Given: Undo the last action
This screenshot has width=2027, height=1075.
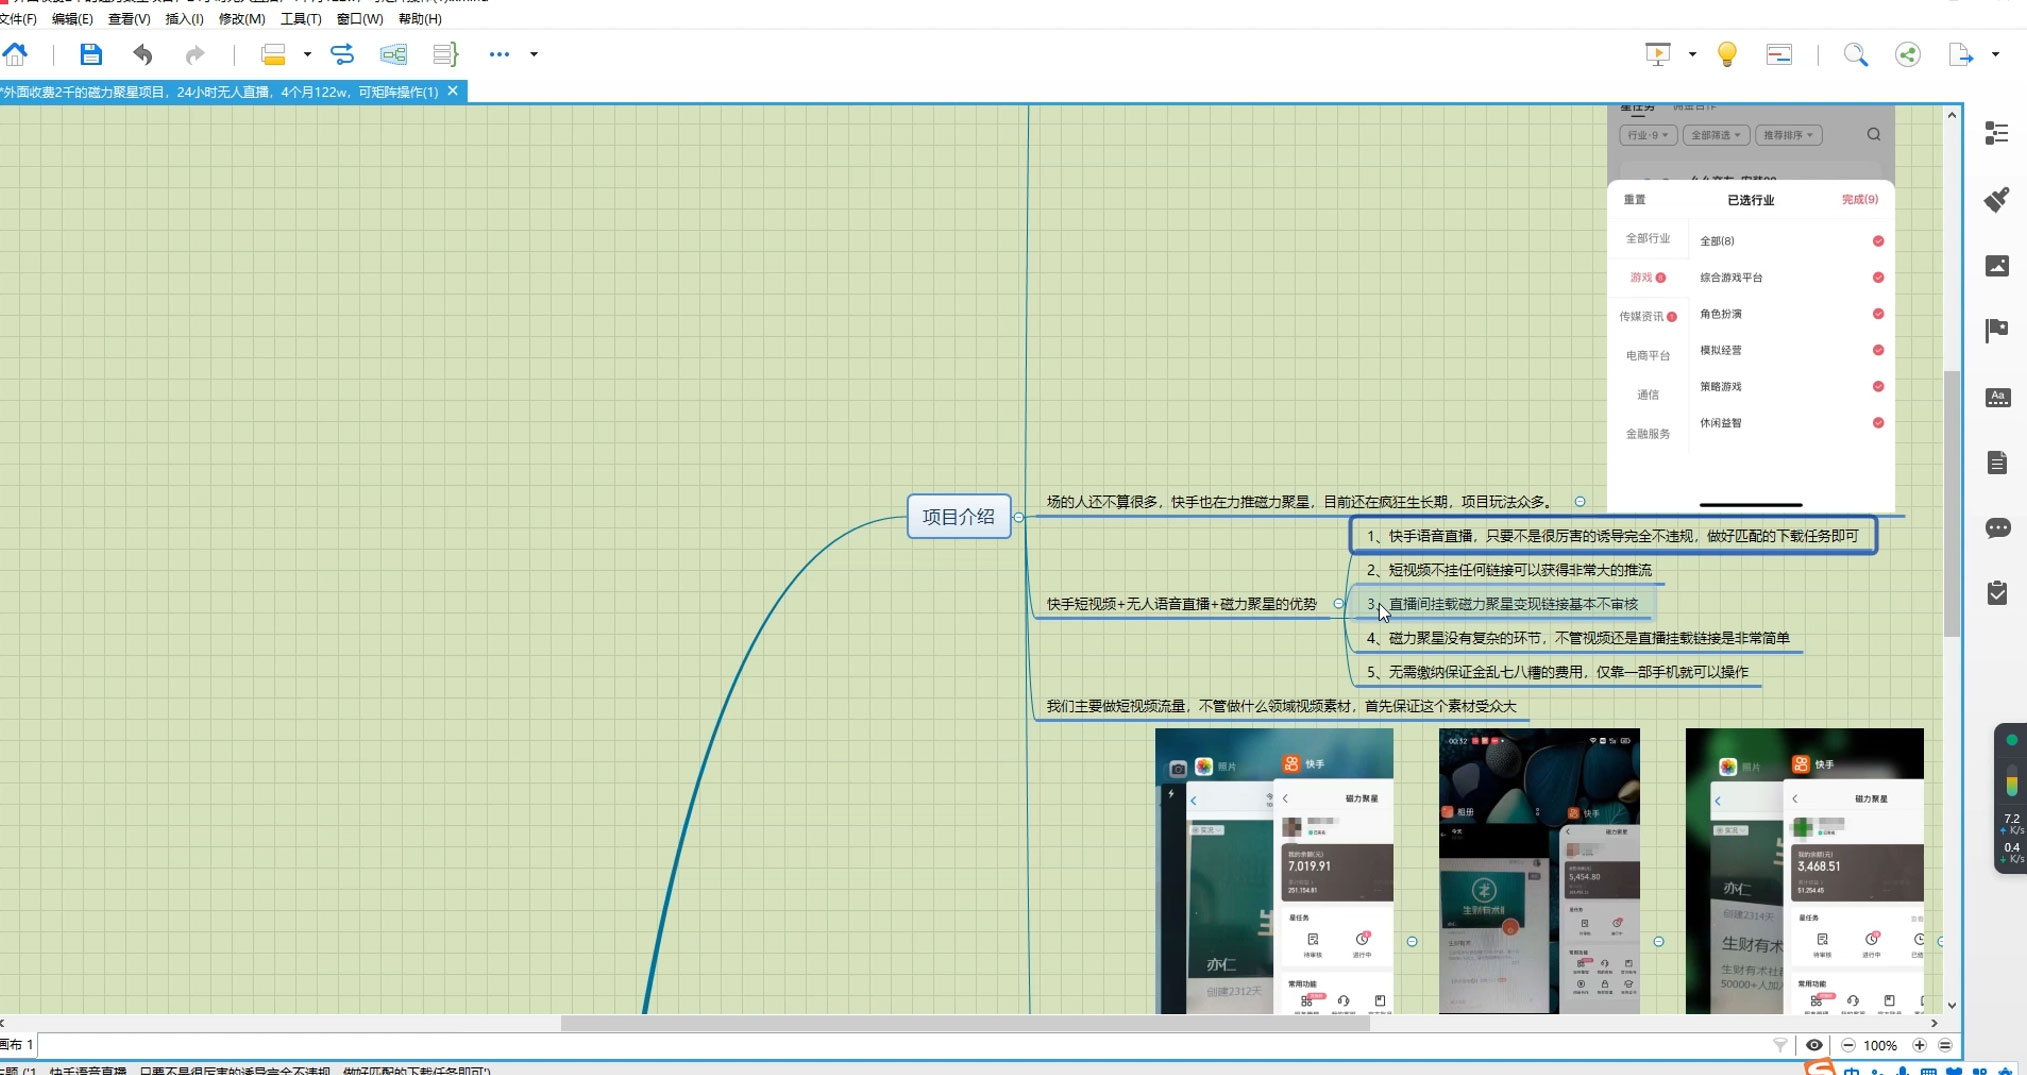Looking at the screenshot, I should (143, 54).
